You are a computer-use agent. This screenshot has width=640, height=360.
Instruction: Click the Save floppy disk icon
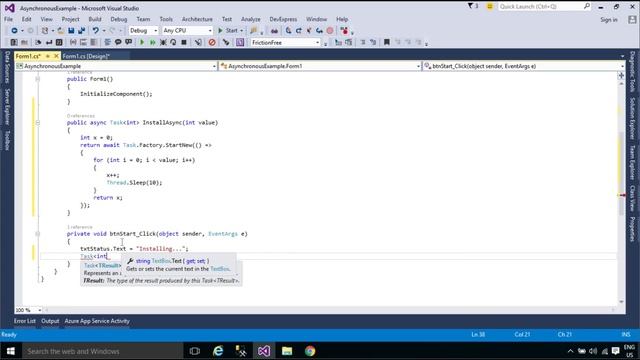pyautogui.click(x=71, y=31)
